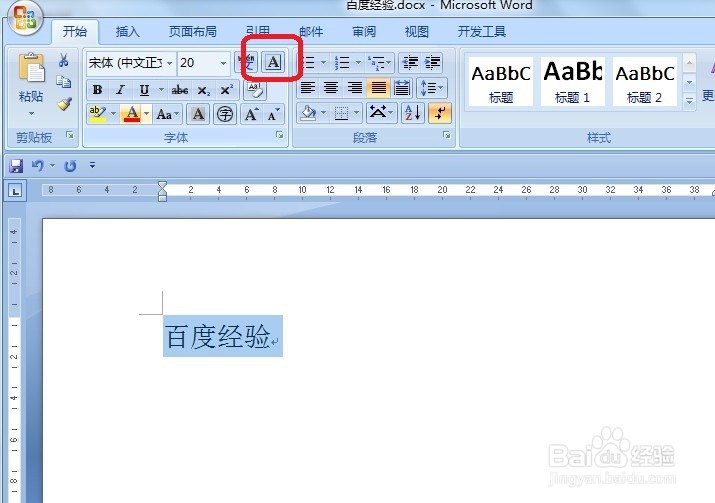The width and height of the screenshot is (715, 503).
Task: Open the 段落 dialog launcher
Action: click(x=447, y=135)
